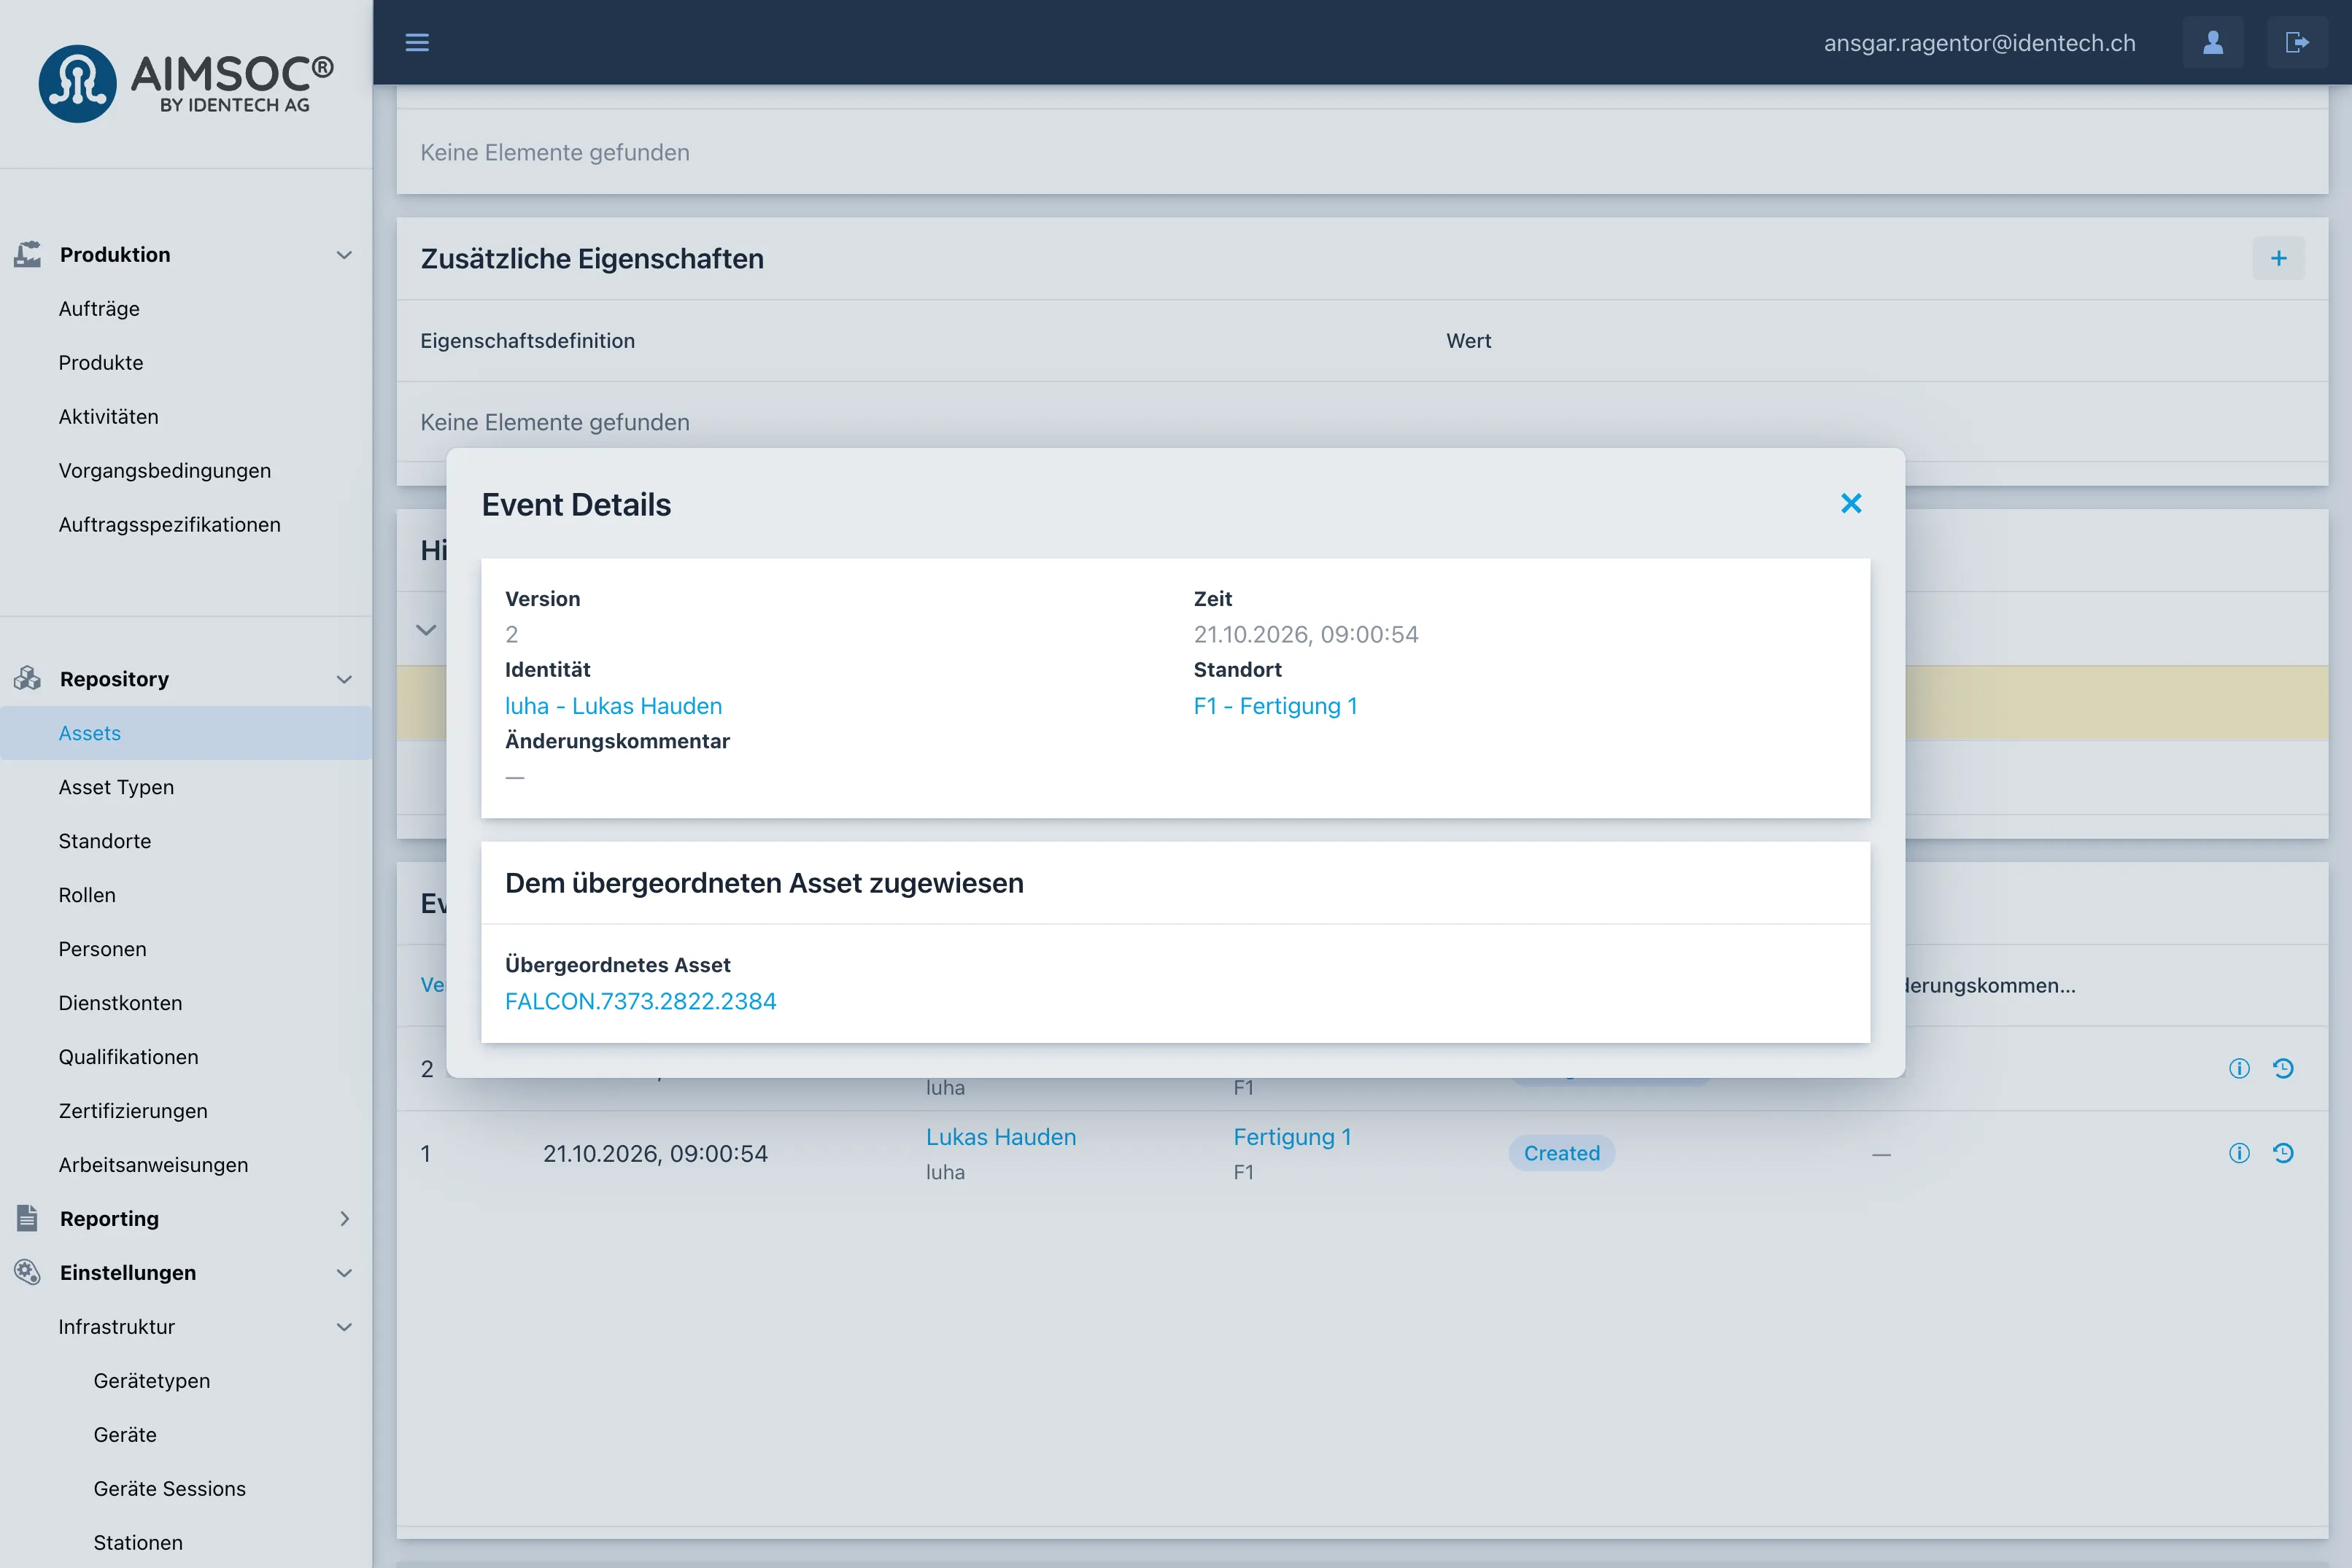Open Zertifizierungen in the sidebar
Image resolution: width=2352 pixels, height=1568 pixels.
[133, 1111]
